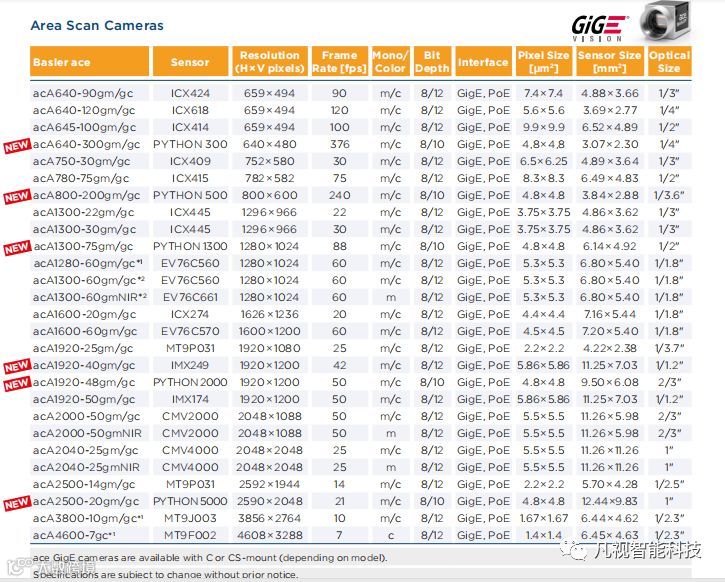Select model acA640-90gm/gc
Viewport: 725px width, 582px height.
83,93
